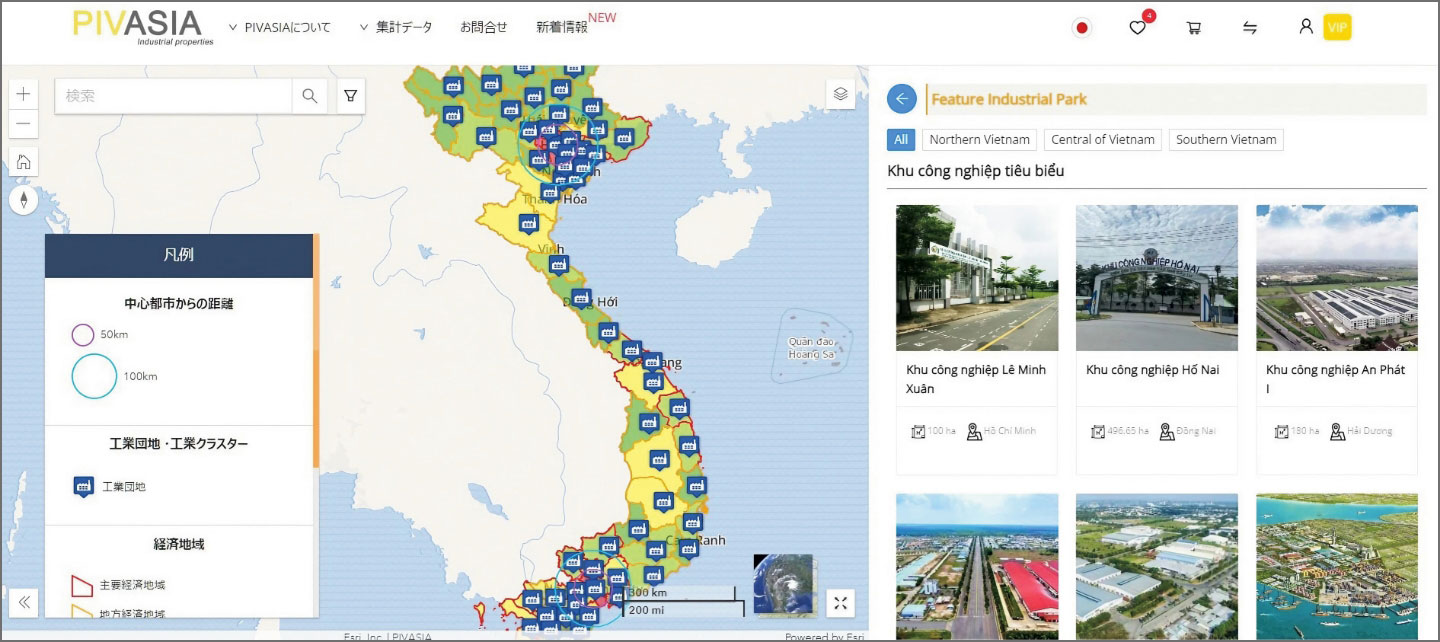Open the favorites heart icon
Image resolution: width=1440 pixels, height=642 pixels.
[1137, 28]
